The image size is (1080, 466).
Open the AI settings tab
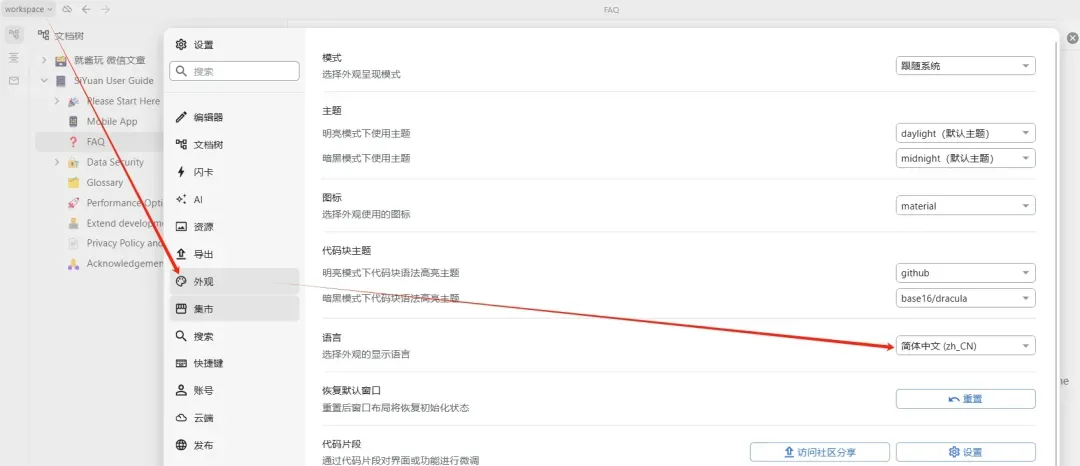(234, 200)
